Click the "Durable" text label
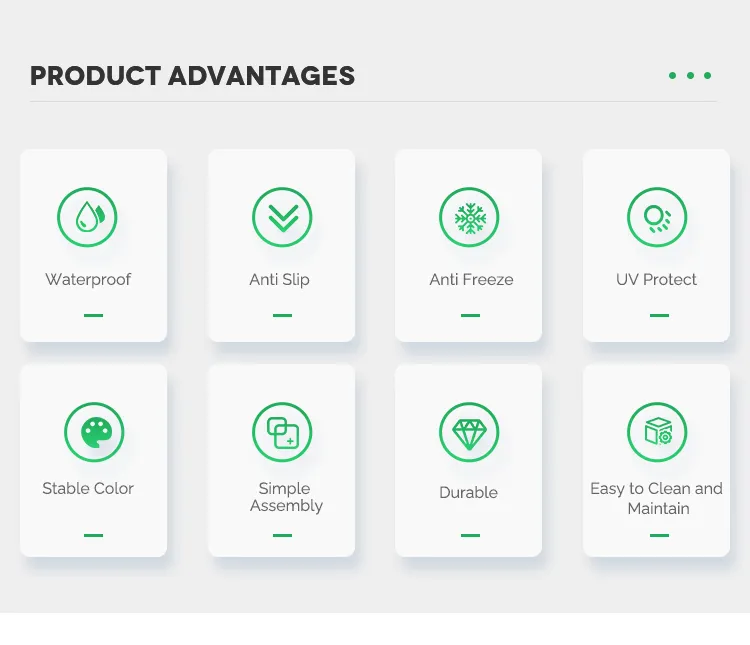 (468, 493)
